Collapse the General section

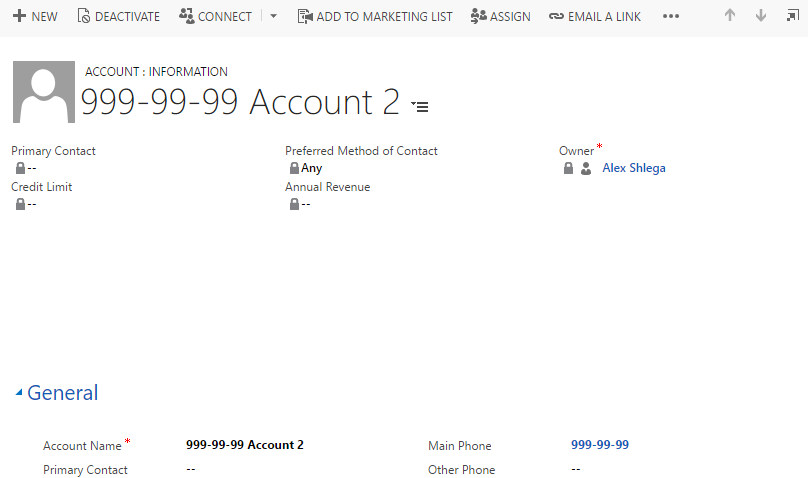[19, 394]
